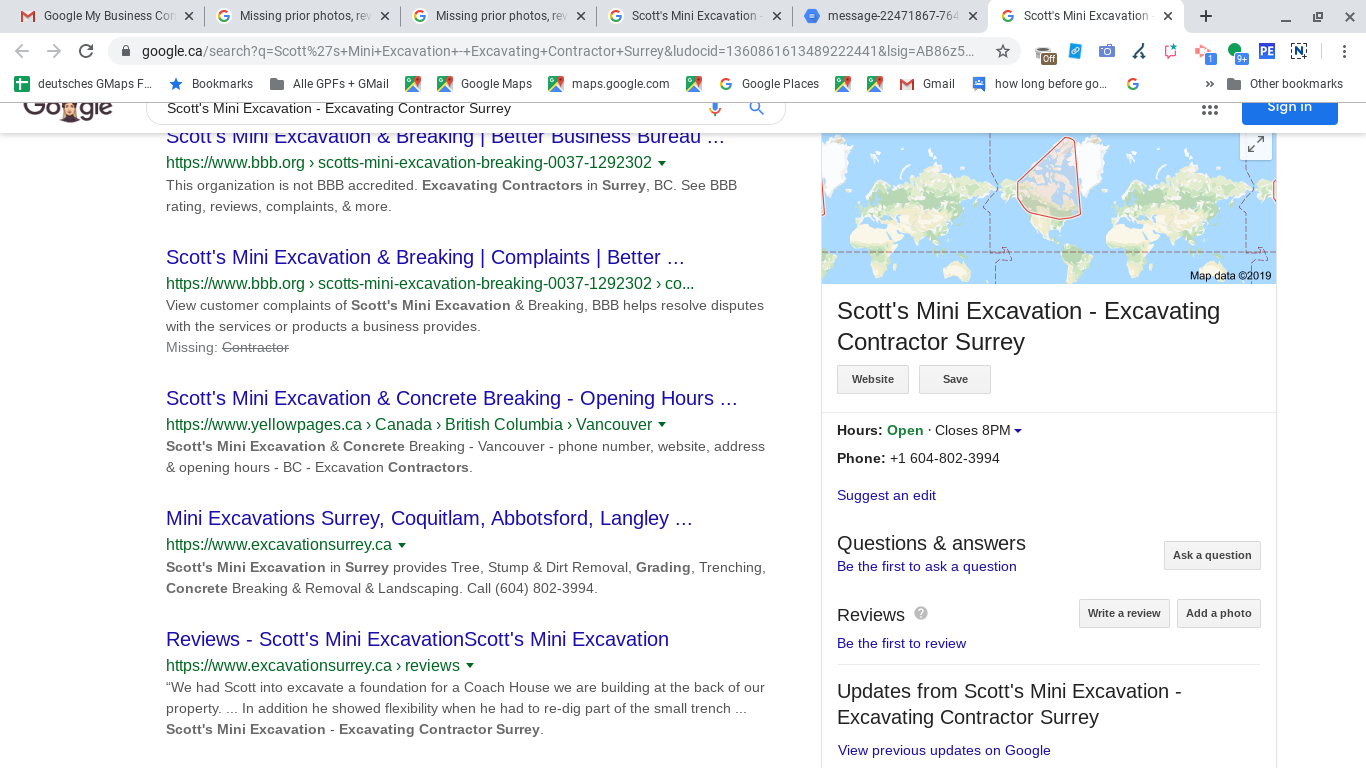The height and width of the screenshot is (768, 1366).
Task: Open the 'how long before go...' bookmark
Action: (1039, 84)
